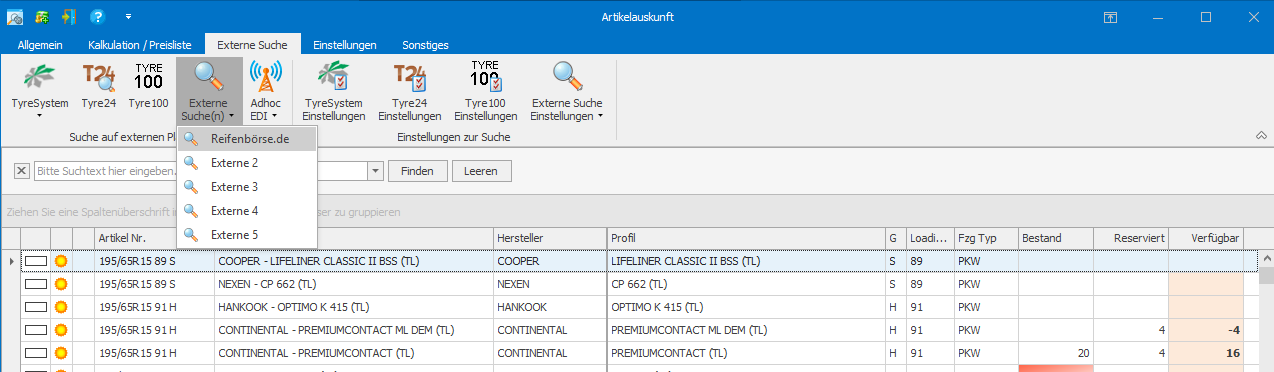Open TyreSystem Einstellungen
1274x372 pixels.
tap(333, 91)
